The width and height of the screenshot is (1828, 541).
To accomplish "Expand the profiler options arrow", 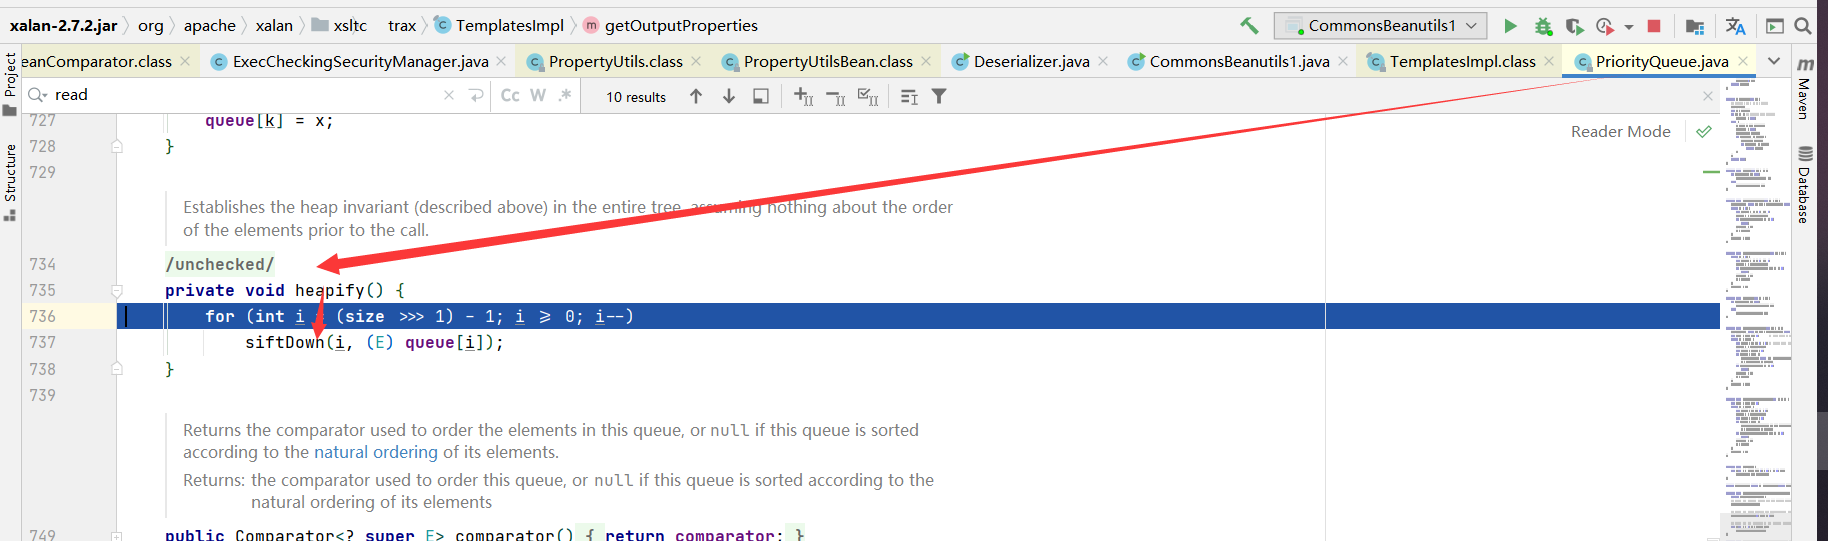I will click(x=1629, y=27).
